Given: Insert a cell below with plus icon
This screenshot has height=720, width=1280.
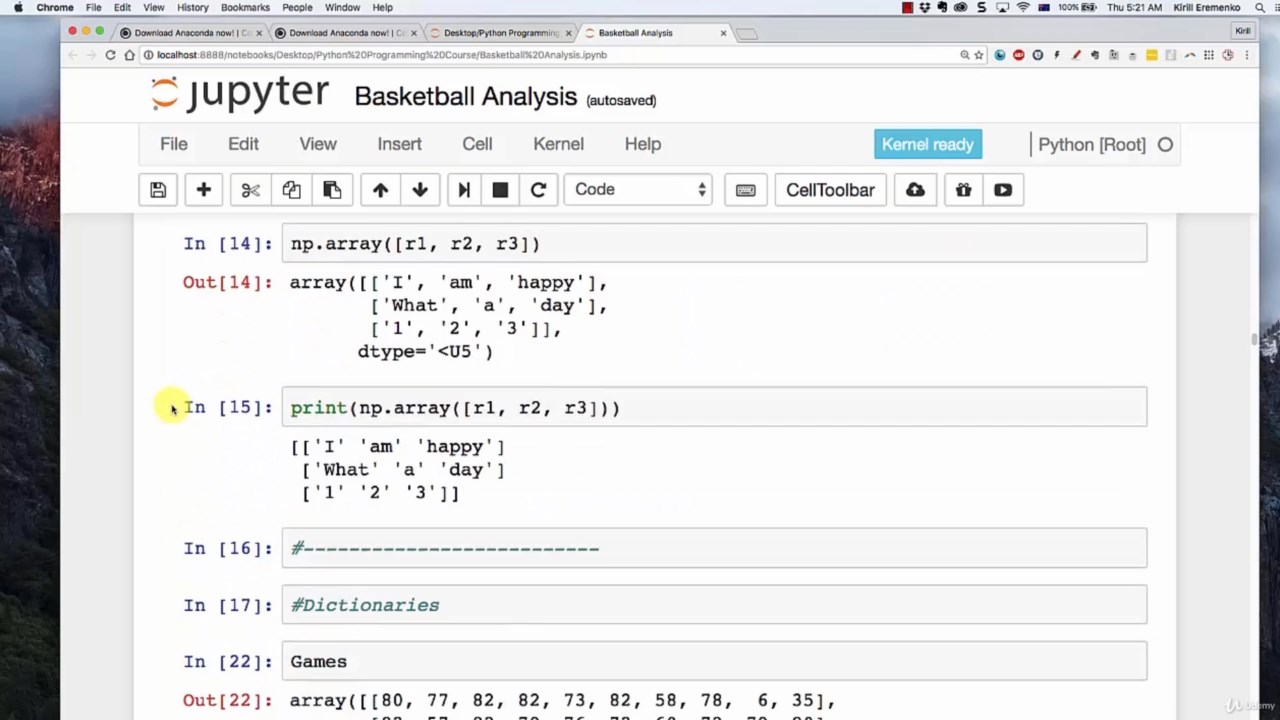Looking at the screenshot, I should click(203, 190).
